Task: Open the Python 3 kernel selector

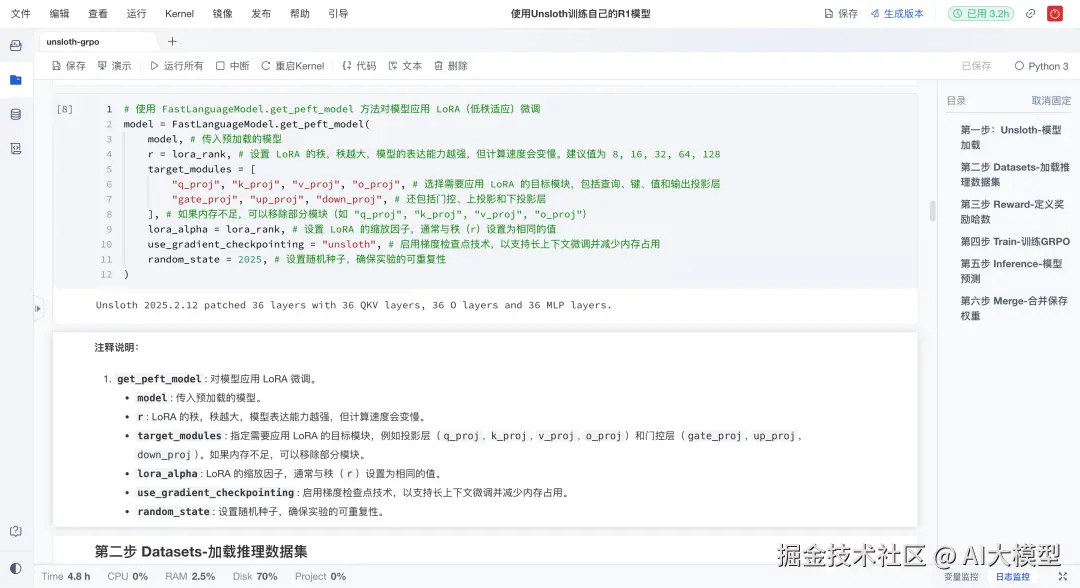Action: (1041, 66)
